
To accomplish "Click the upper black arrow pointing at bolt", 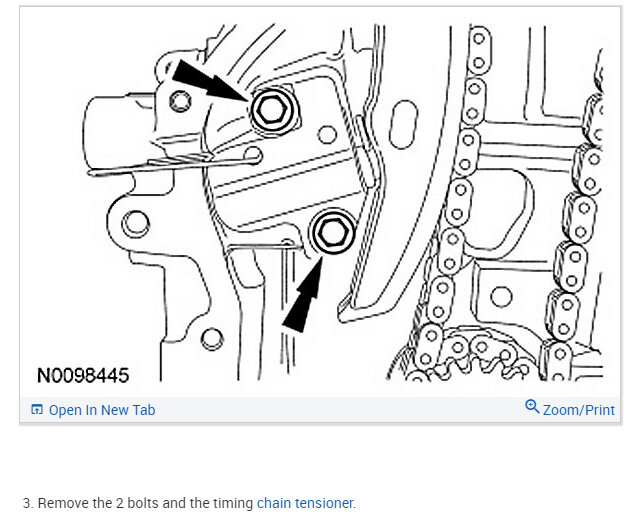I will click(208, 81).
